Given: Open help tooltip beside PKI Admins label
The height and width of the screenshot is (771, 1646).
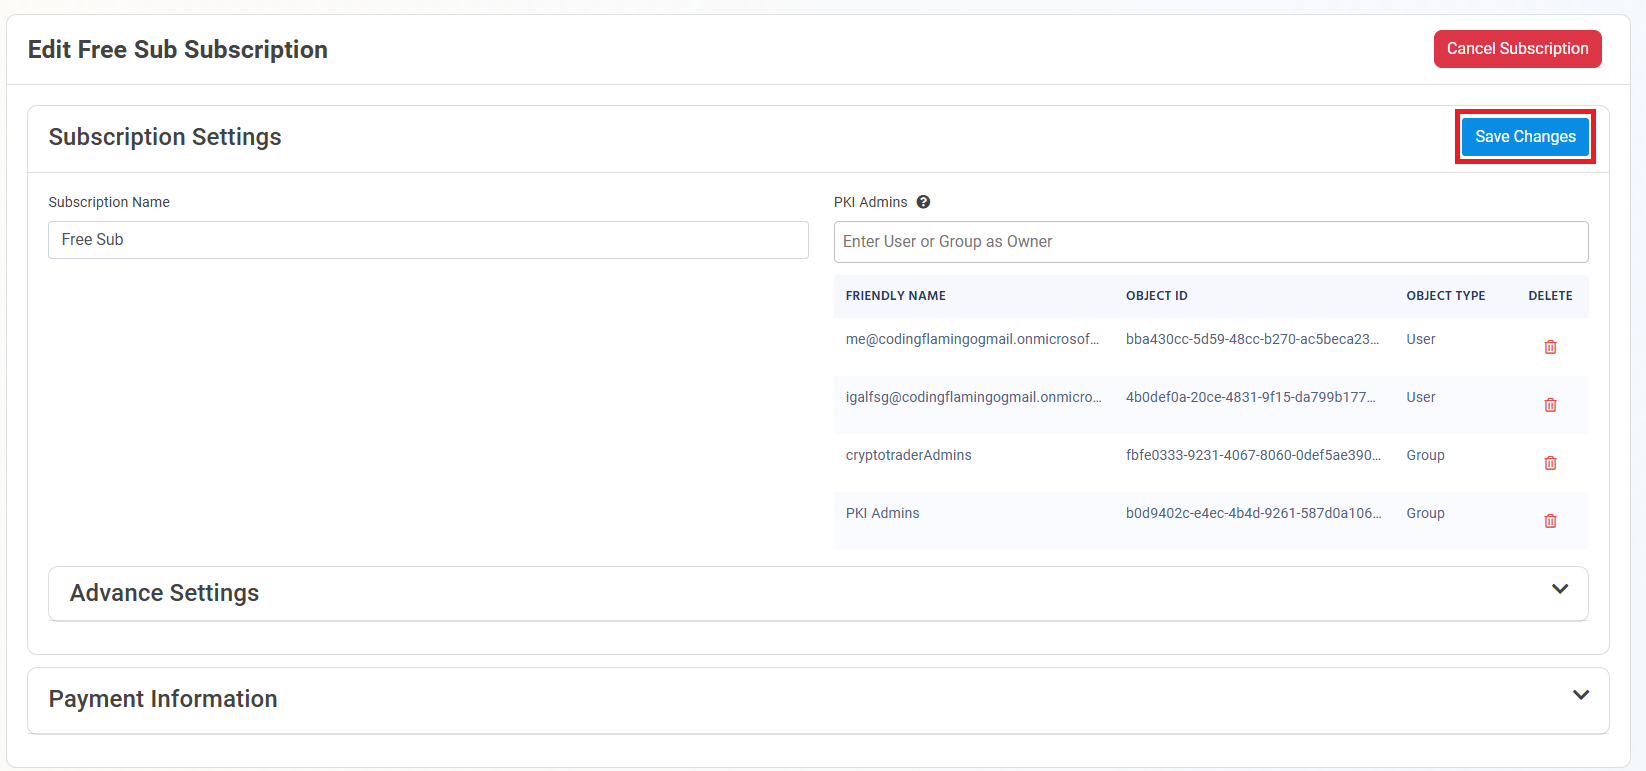Looking at the screenshot, I should (x=923, y=202).
